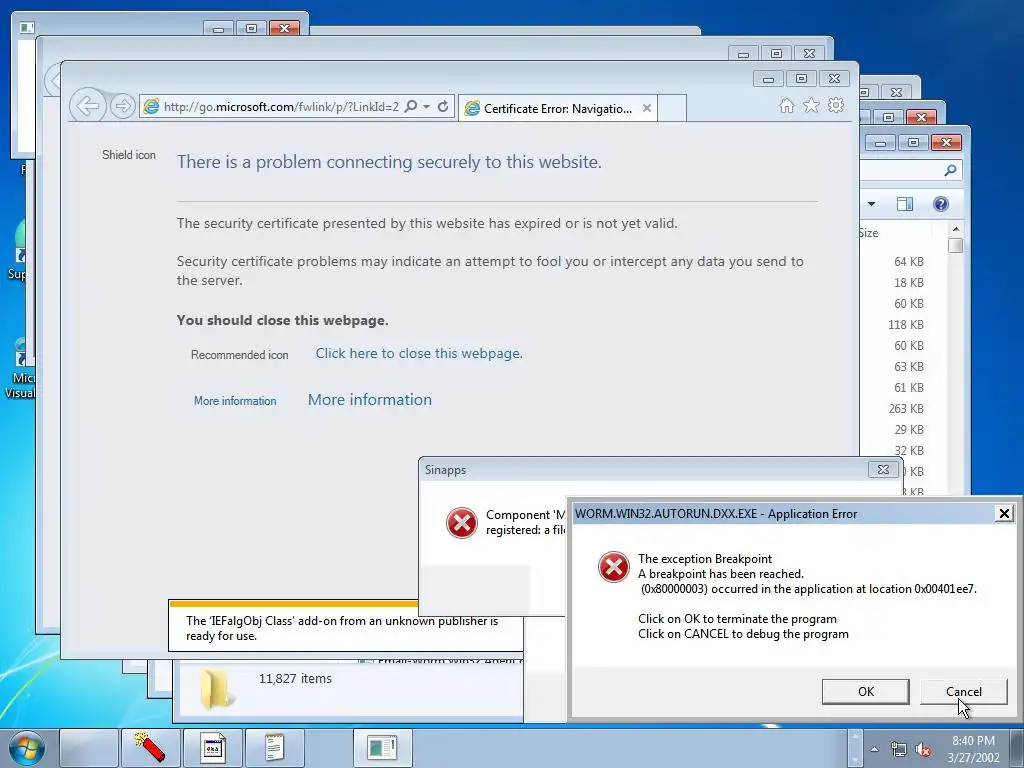
Task: Close the Sinapps error dialog
Action: [883, 470]
